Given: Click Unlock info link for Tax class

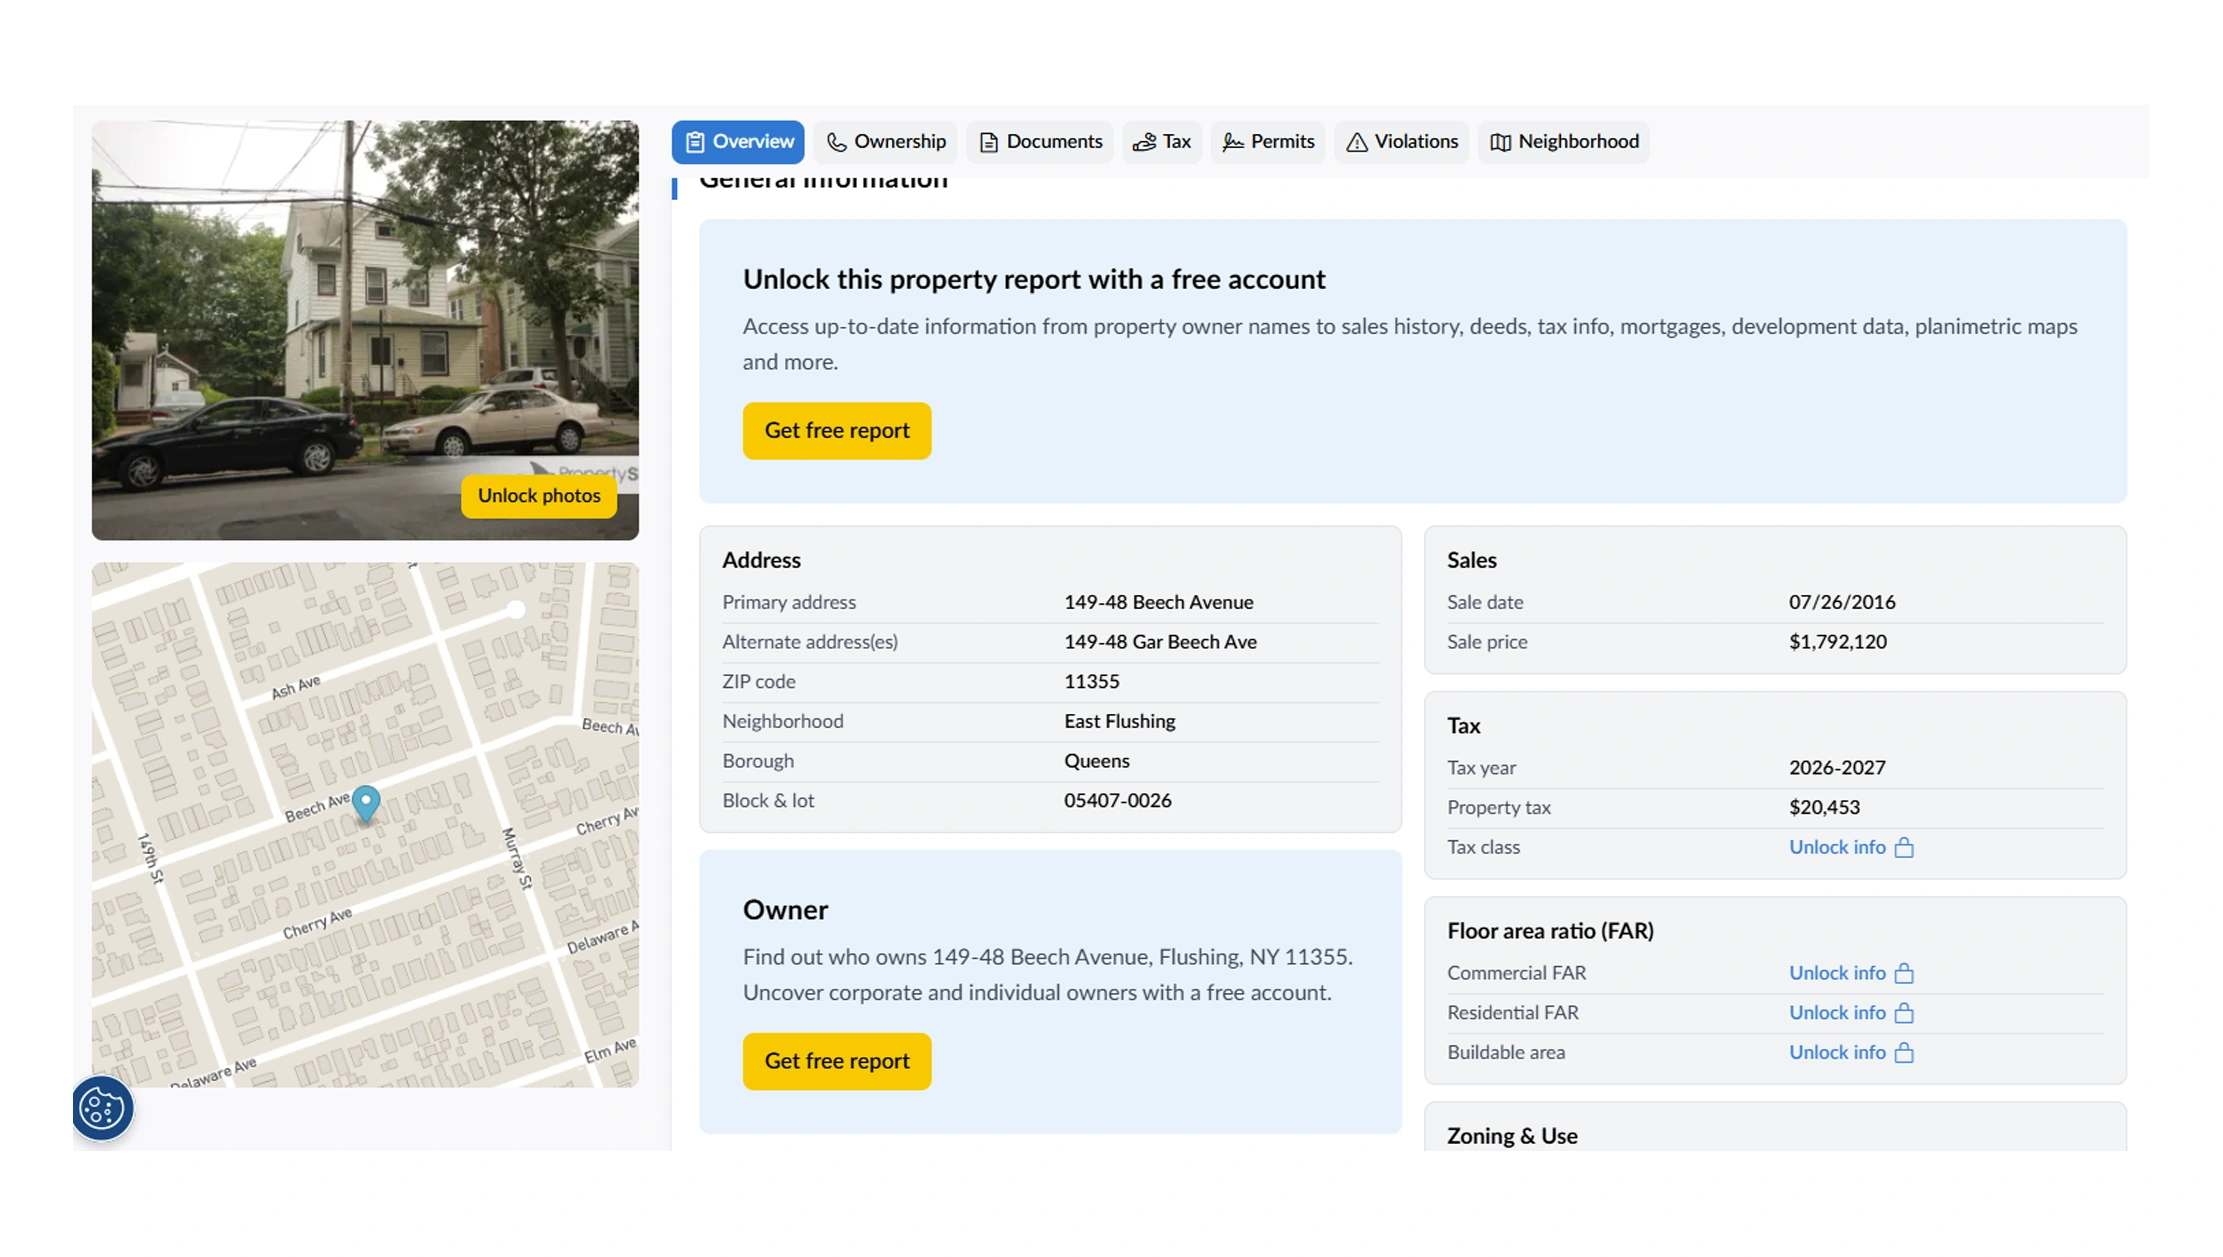Looking at the screenshot, I should tap(1837, 847).
